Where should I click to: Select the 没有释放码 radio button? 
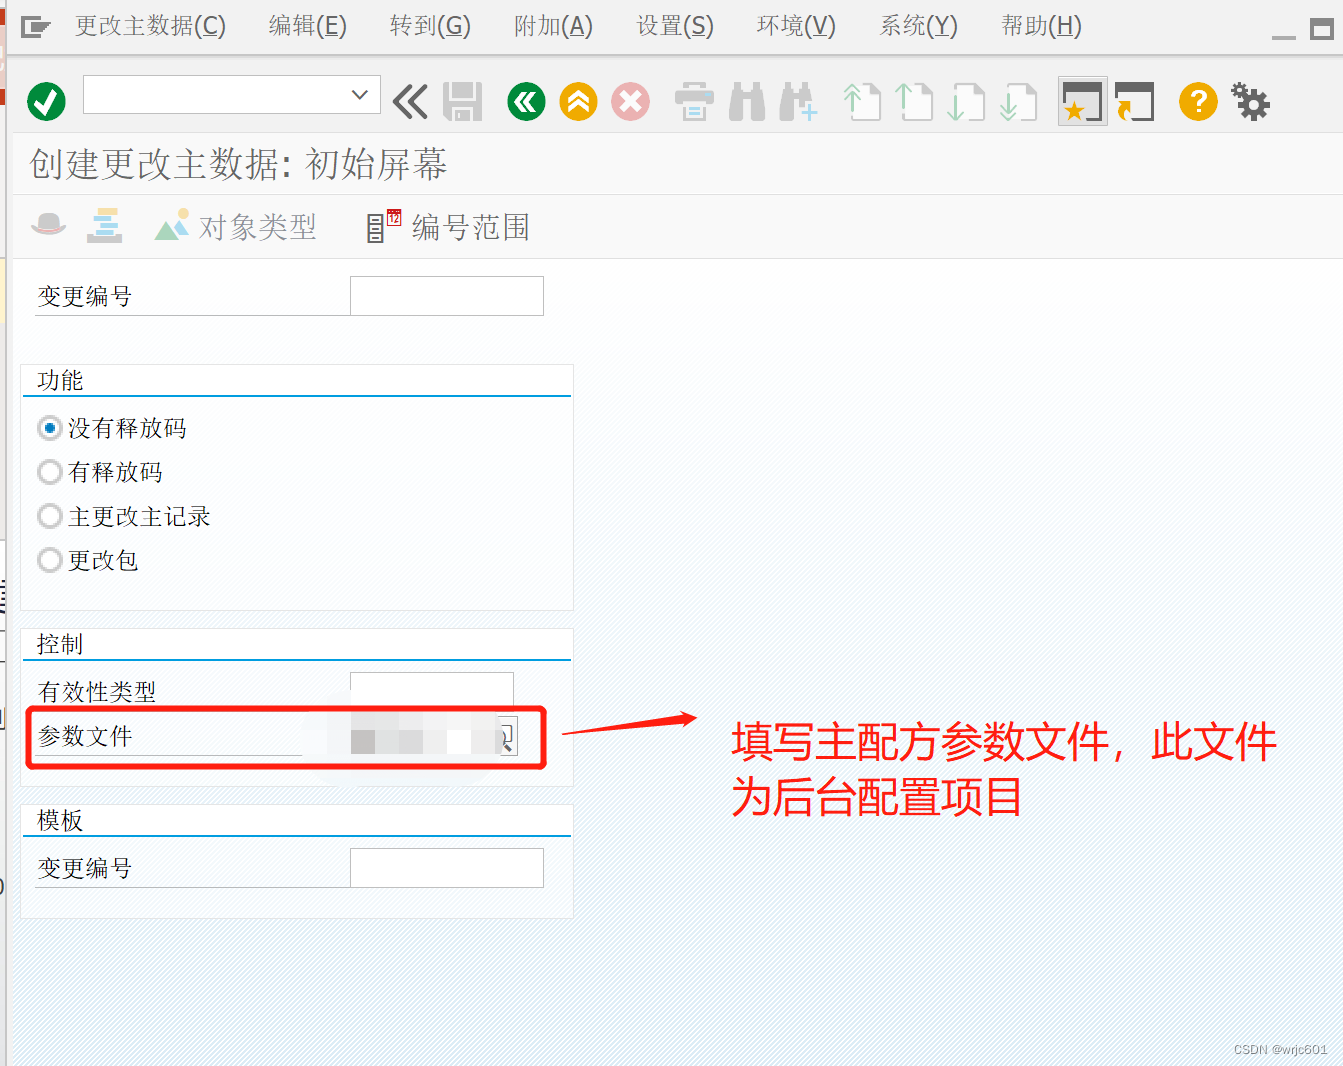click(49, 428)
